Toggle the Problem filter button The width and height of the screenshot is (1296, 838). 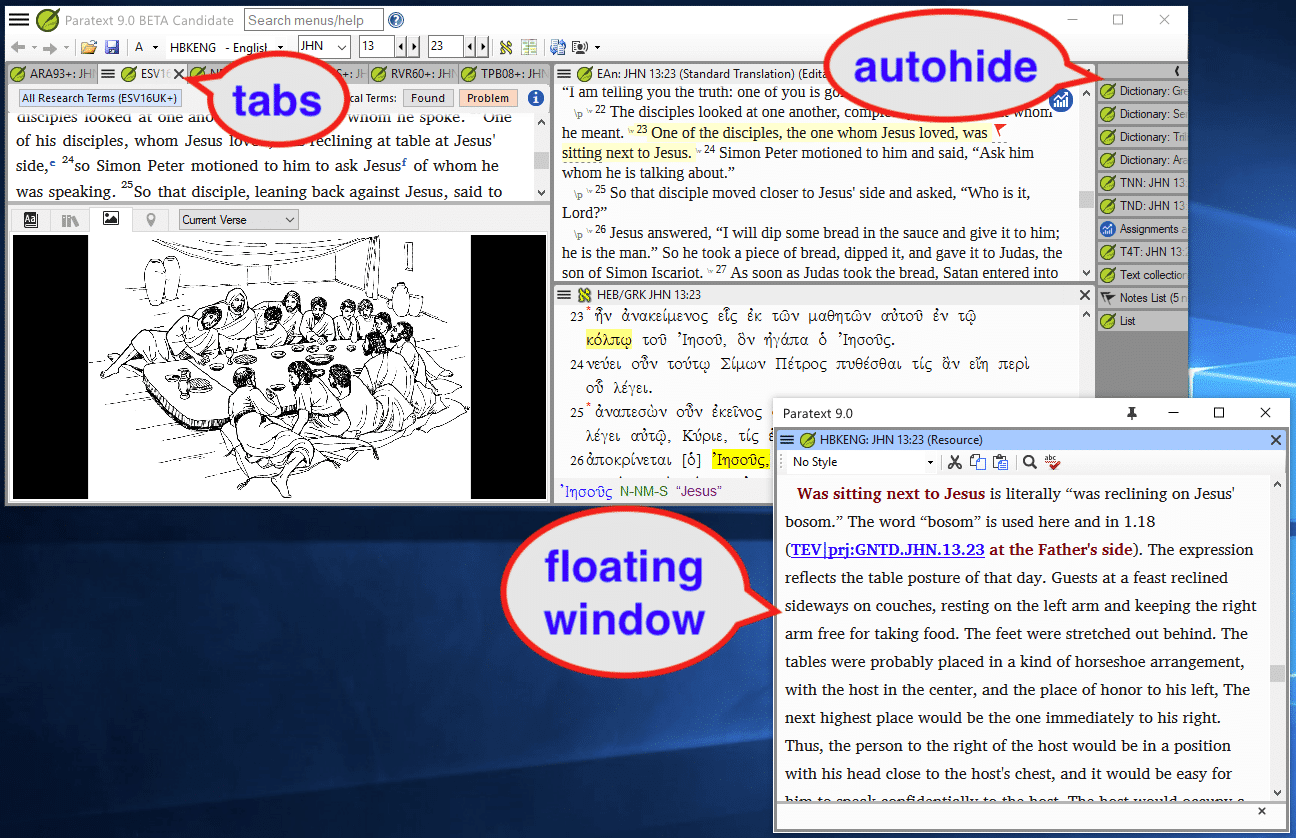click(488, 98)
